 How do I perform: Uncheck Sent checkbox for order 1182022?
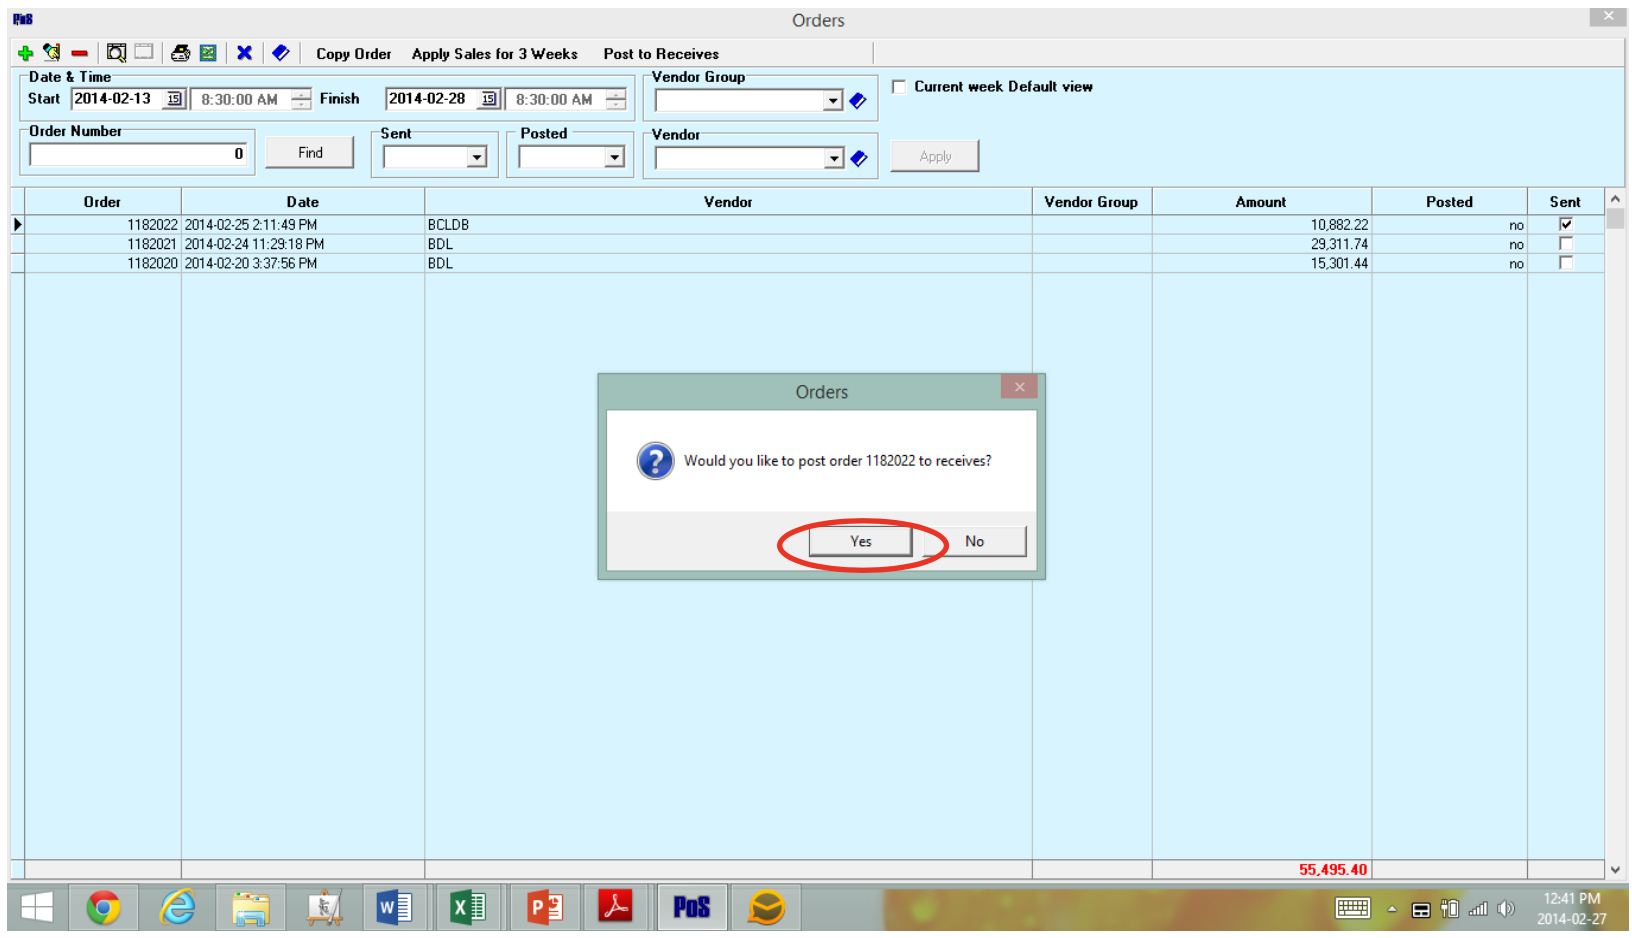pyautogui.click(x=1566, y=224)
